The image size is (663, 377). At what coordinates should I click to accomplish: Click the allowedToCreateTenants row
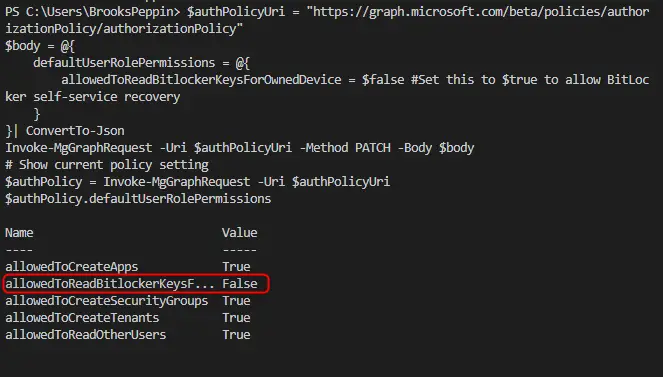point(128,318)
